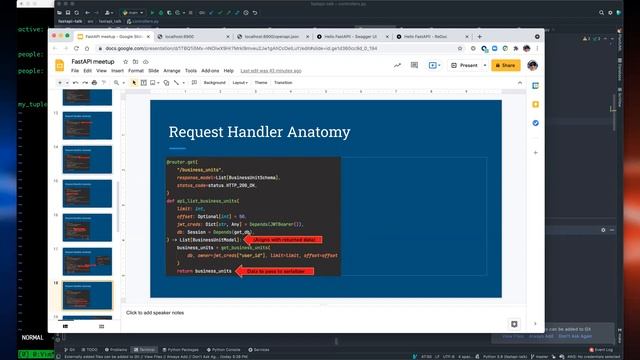Open the Chrome extensions puzzle icon
Screen dimensions: 640x360
(x=516, y=49)
